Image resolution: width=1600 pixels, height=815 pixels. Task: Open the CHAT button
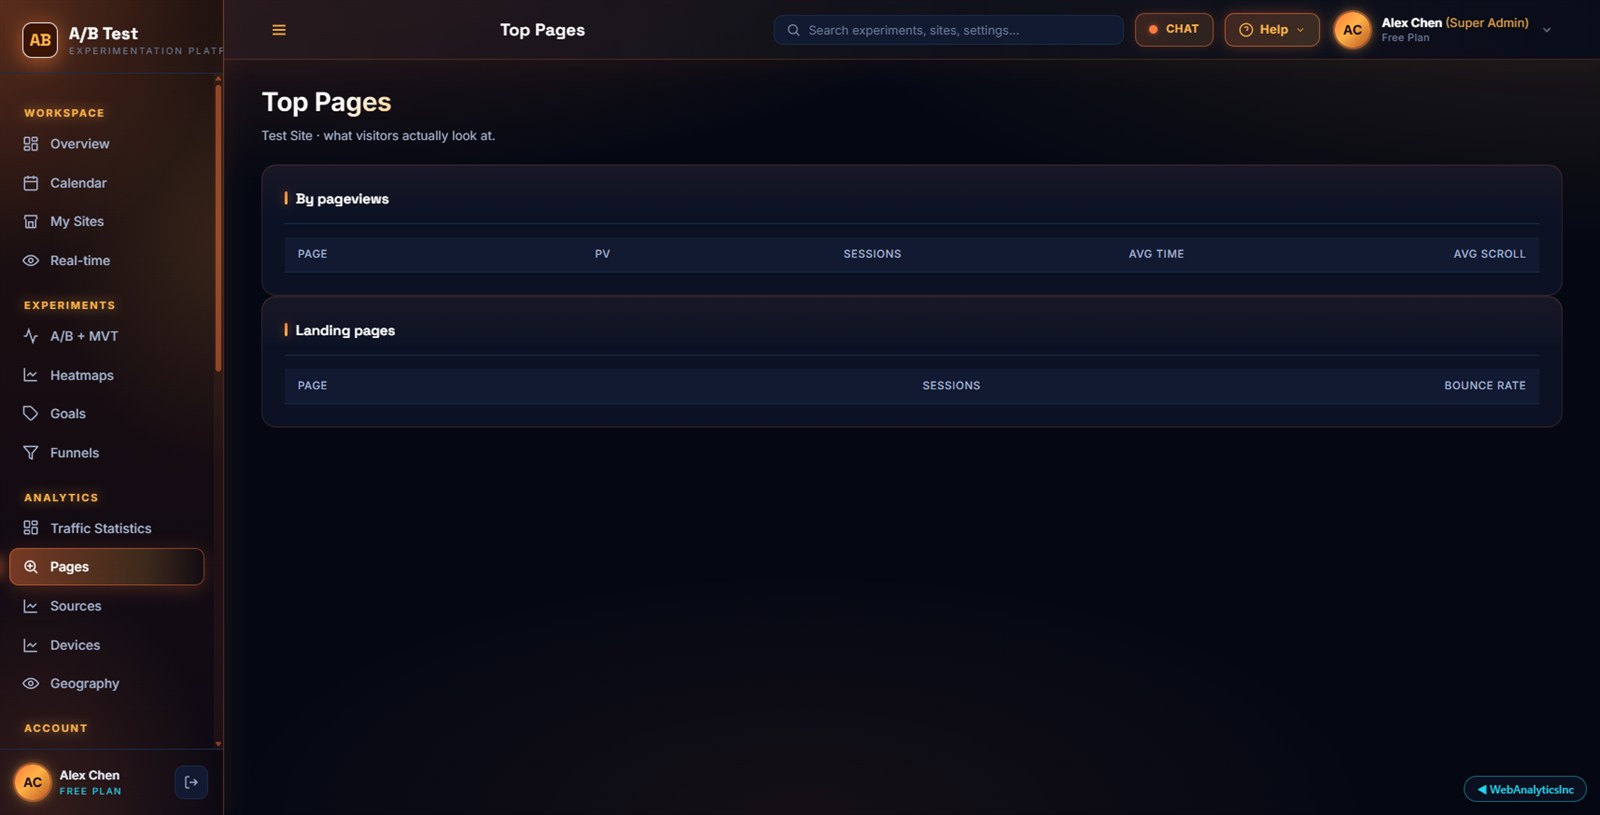[x=1174, y=30]
